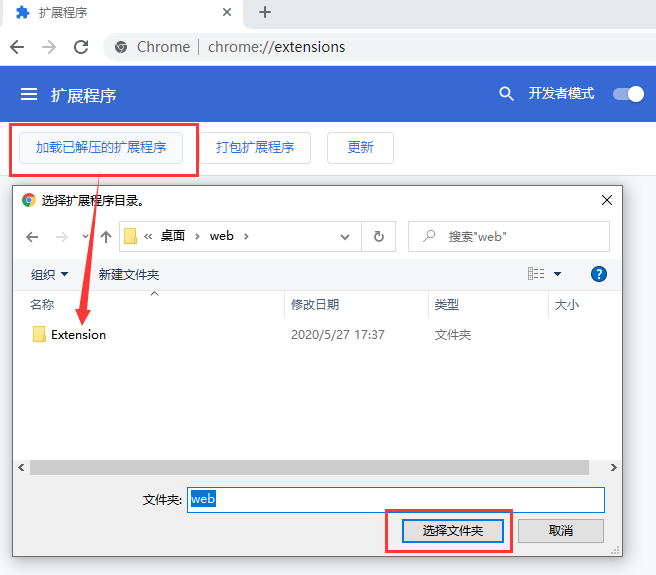
Task: Click the 更新 button
Action: pos(360,148)
